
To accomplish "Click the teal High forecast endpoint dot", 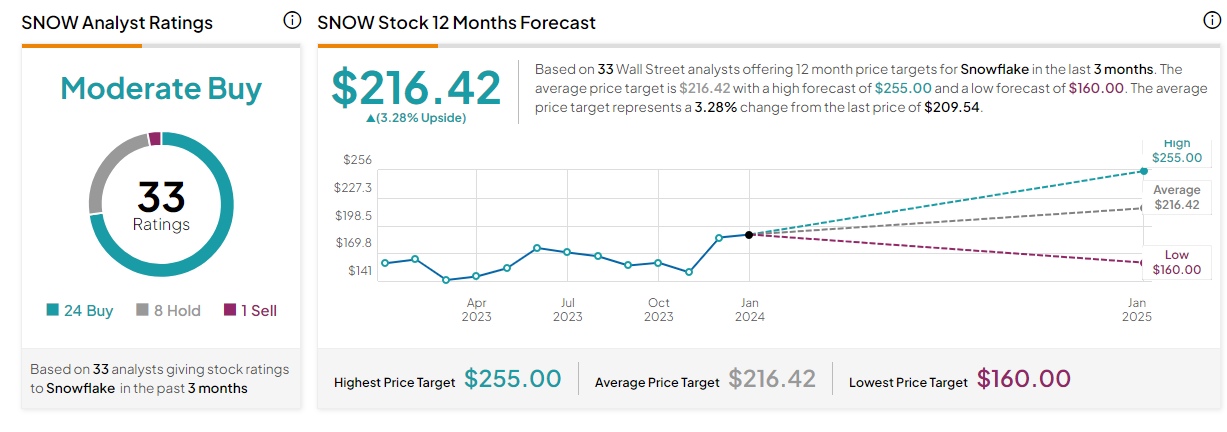I will point(1144,171).
